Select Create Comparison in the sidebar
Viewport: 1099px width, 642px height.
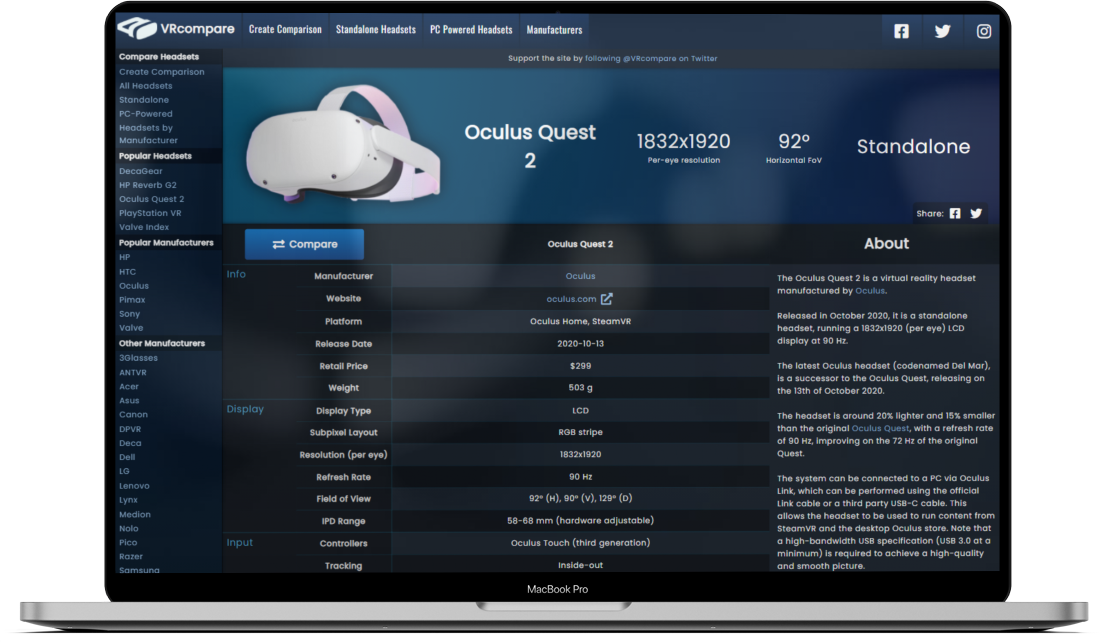[x=162, y=71]
